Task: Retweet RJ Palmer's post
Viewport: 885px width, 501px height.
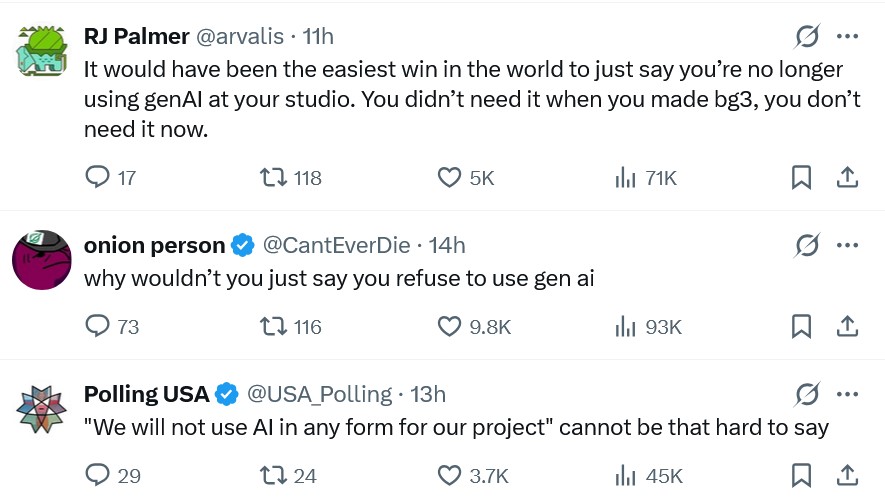Action: (x=271, y=178)
